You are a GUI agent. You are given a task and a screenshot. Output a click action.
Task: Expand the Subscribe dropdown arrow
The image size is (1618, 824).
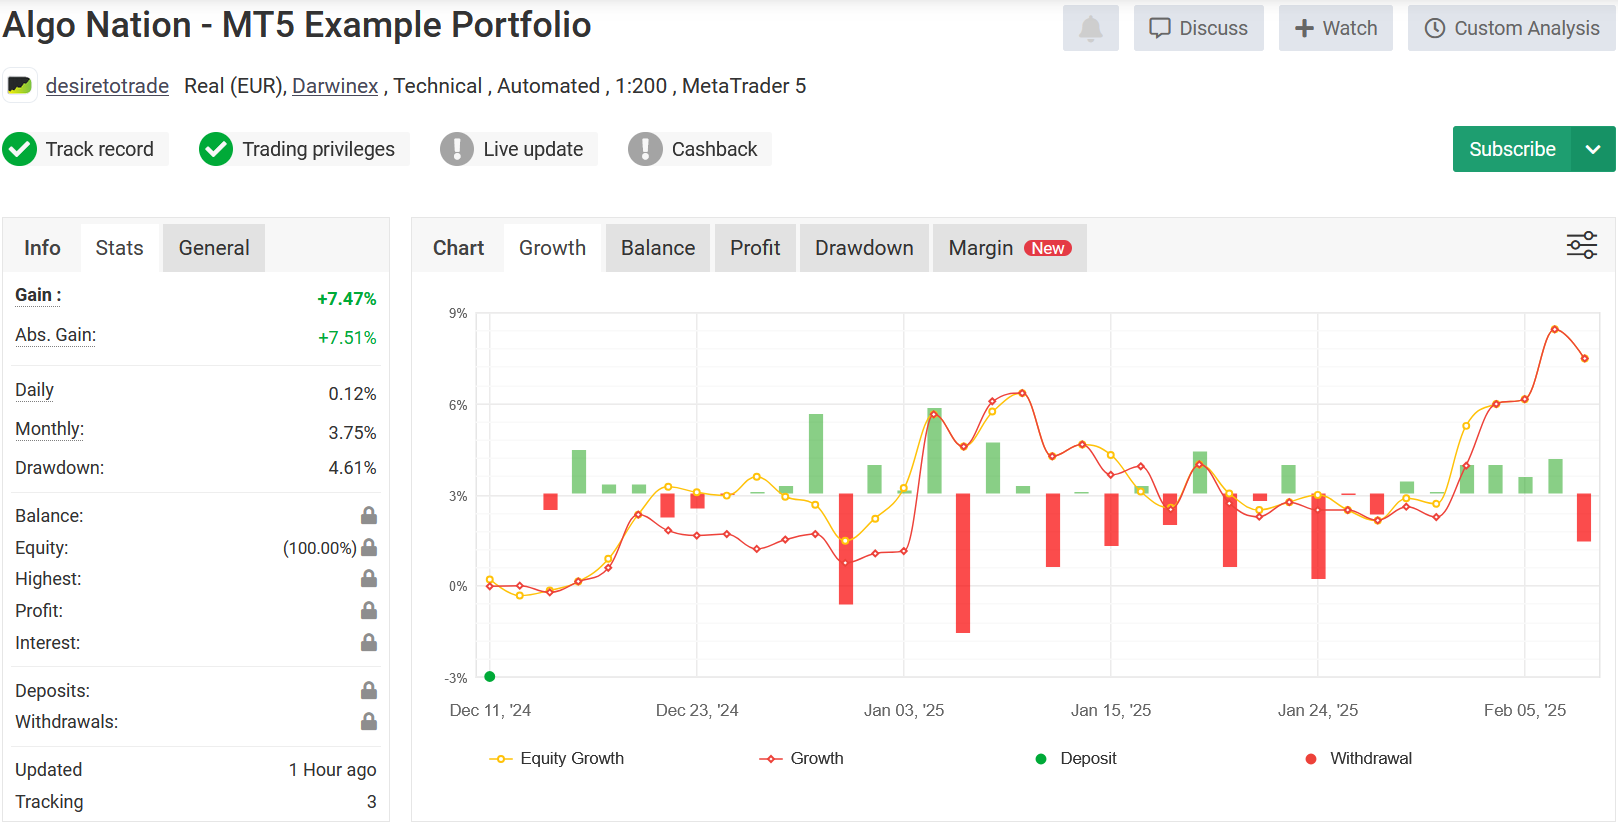tap(1593, 149)
